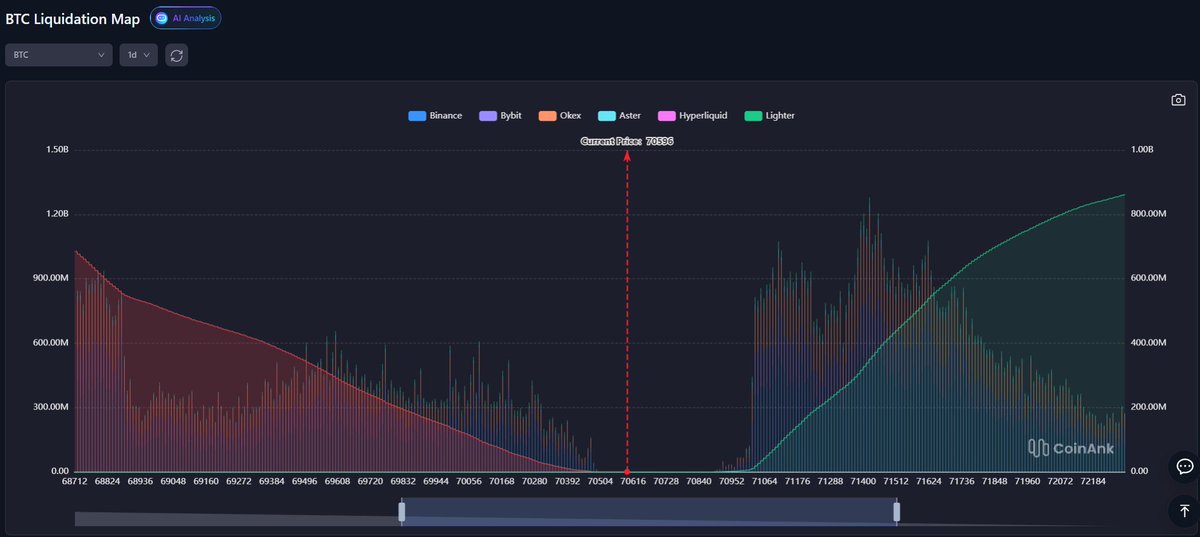Toggle Bybit series in legend
Screen dimensions: 1200x537
click(x=501, y=116)
